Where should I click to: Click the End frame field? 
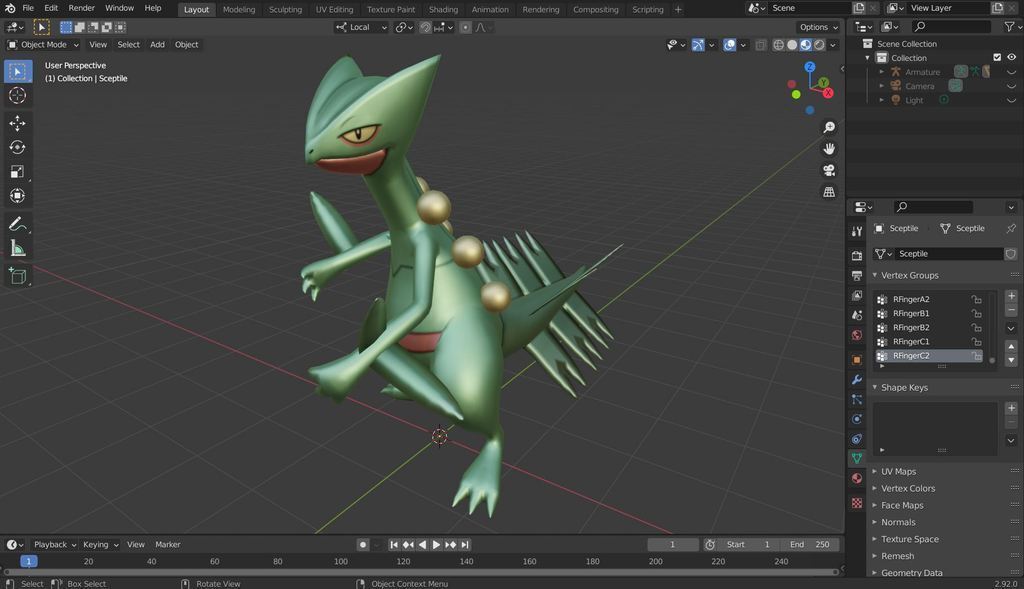809,545
